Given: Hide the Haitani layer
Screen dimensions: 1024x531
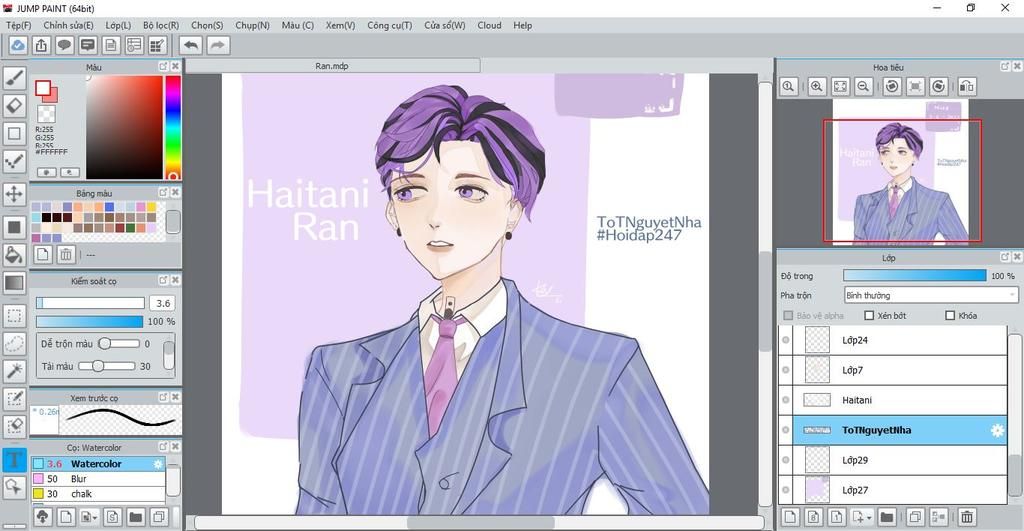Looking at the screenshot, I should click(x=786, y=400).
